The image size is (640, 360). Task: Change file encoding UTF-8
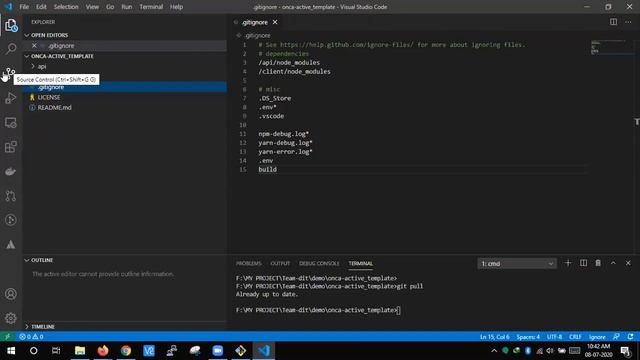(x=554, y=337)
